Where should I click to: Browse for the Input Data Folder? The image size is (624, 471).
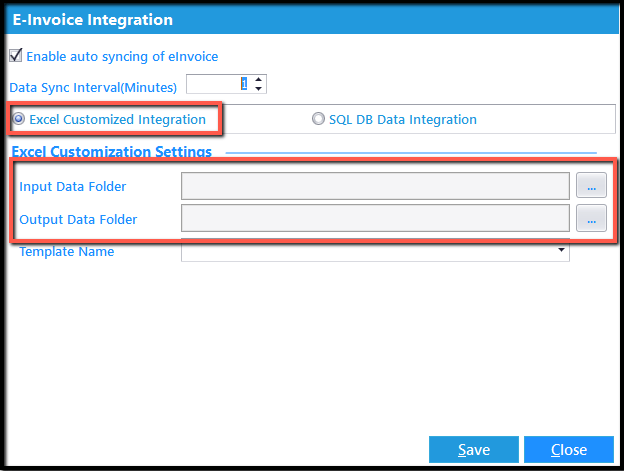coord(591,185)
